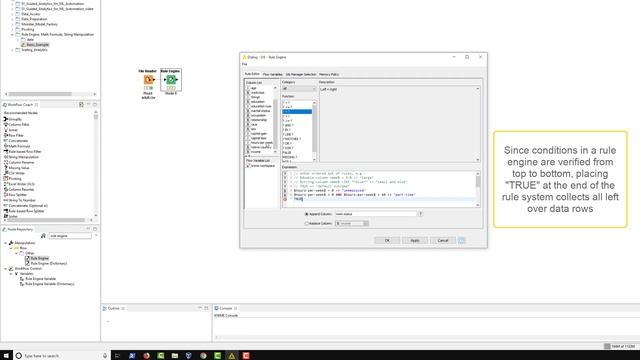
Task: Select Excel Writer (XLS) recommended node
Action: click(19, 184)
